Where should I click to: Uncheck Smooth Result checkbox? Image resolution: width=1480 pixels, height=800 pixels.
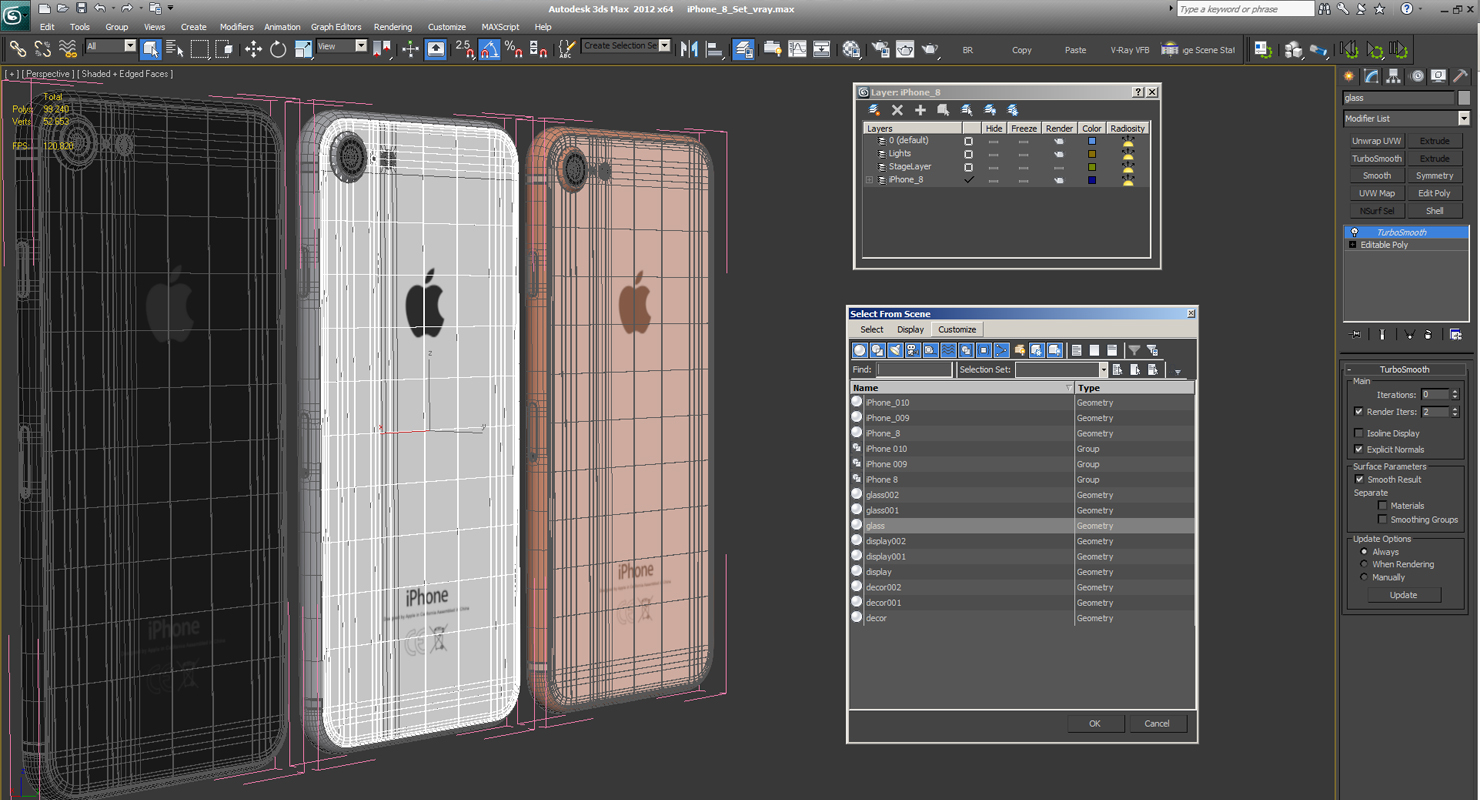[1359, 479]
